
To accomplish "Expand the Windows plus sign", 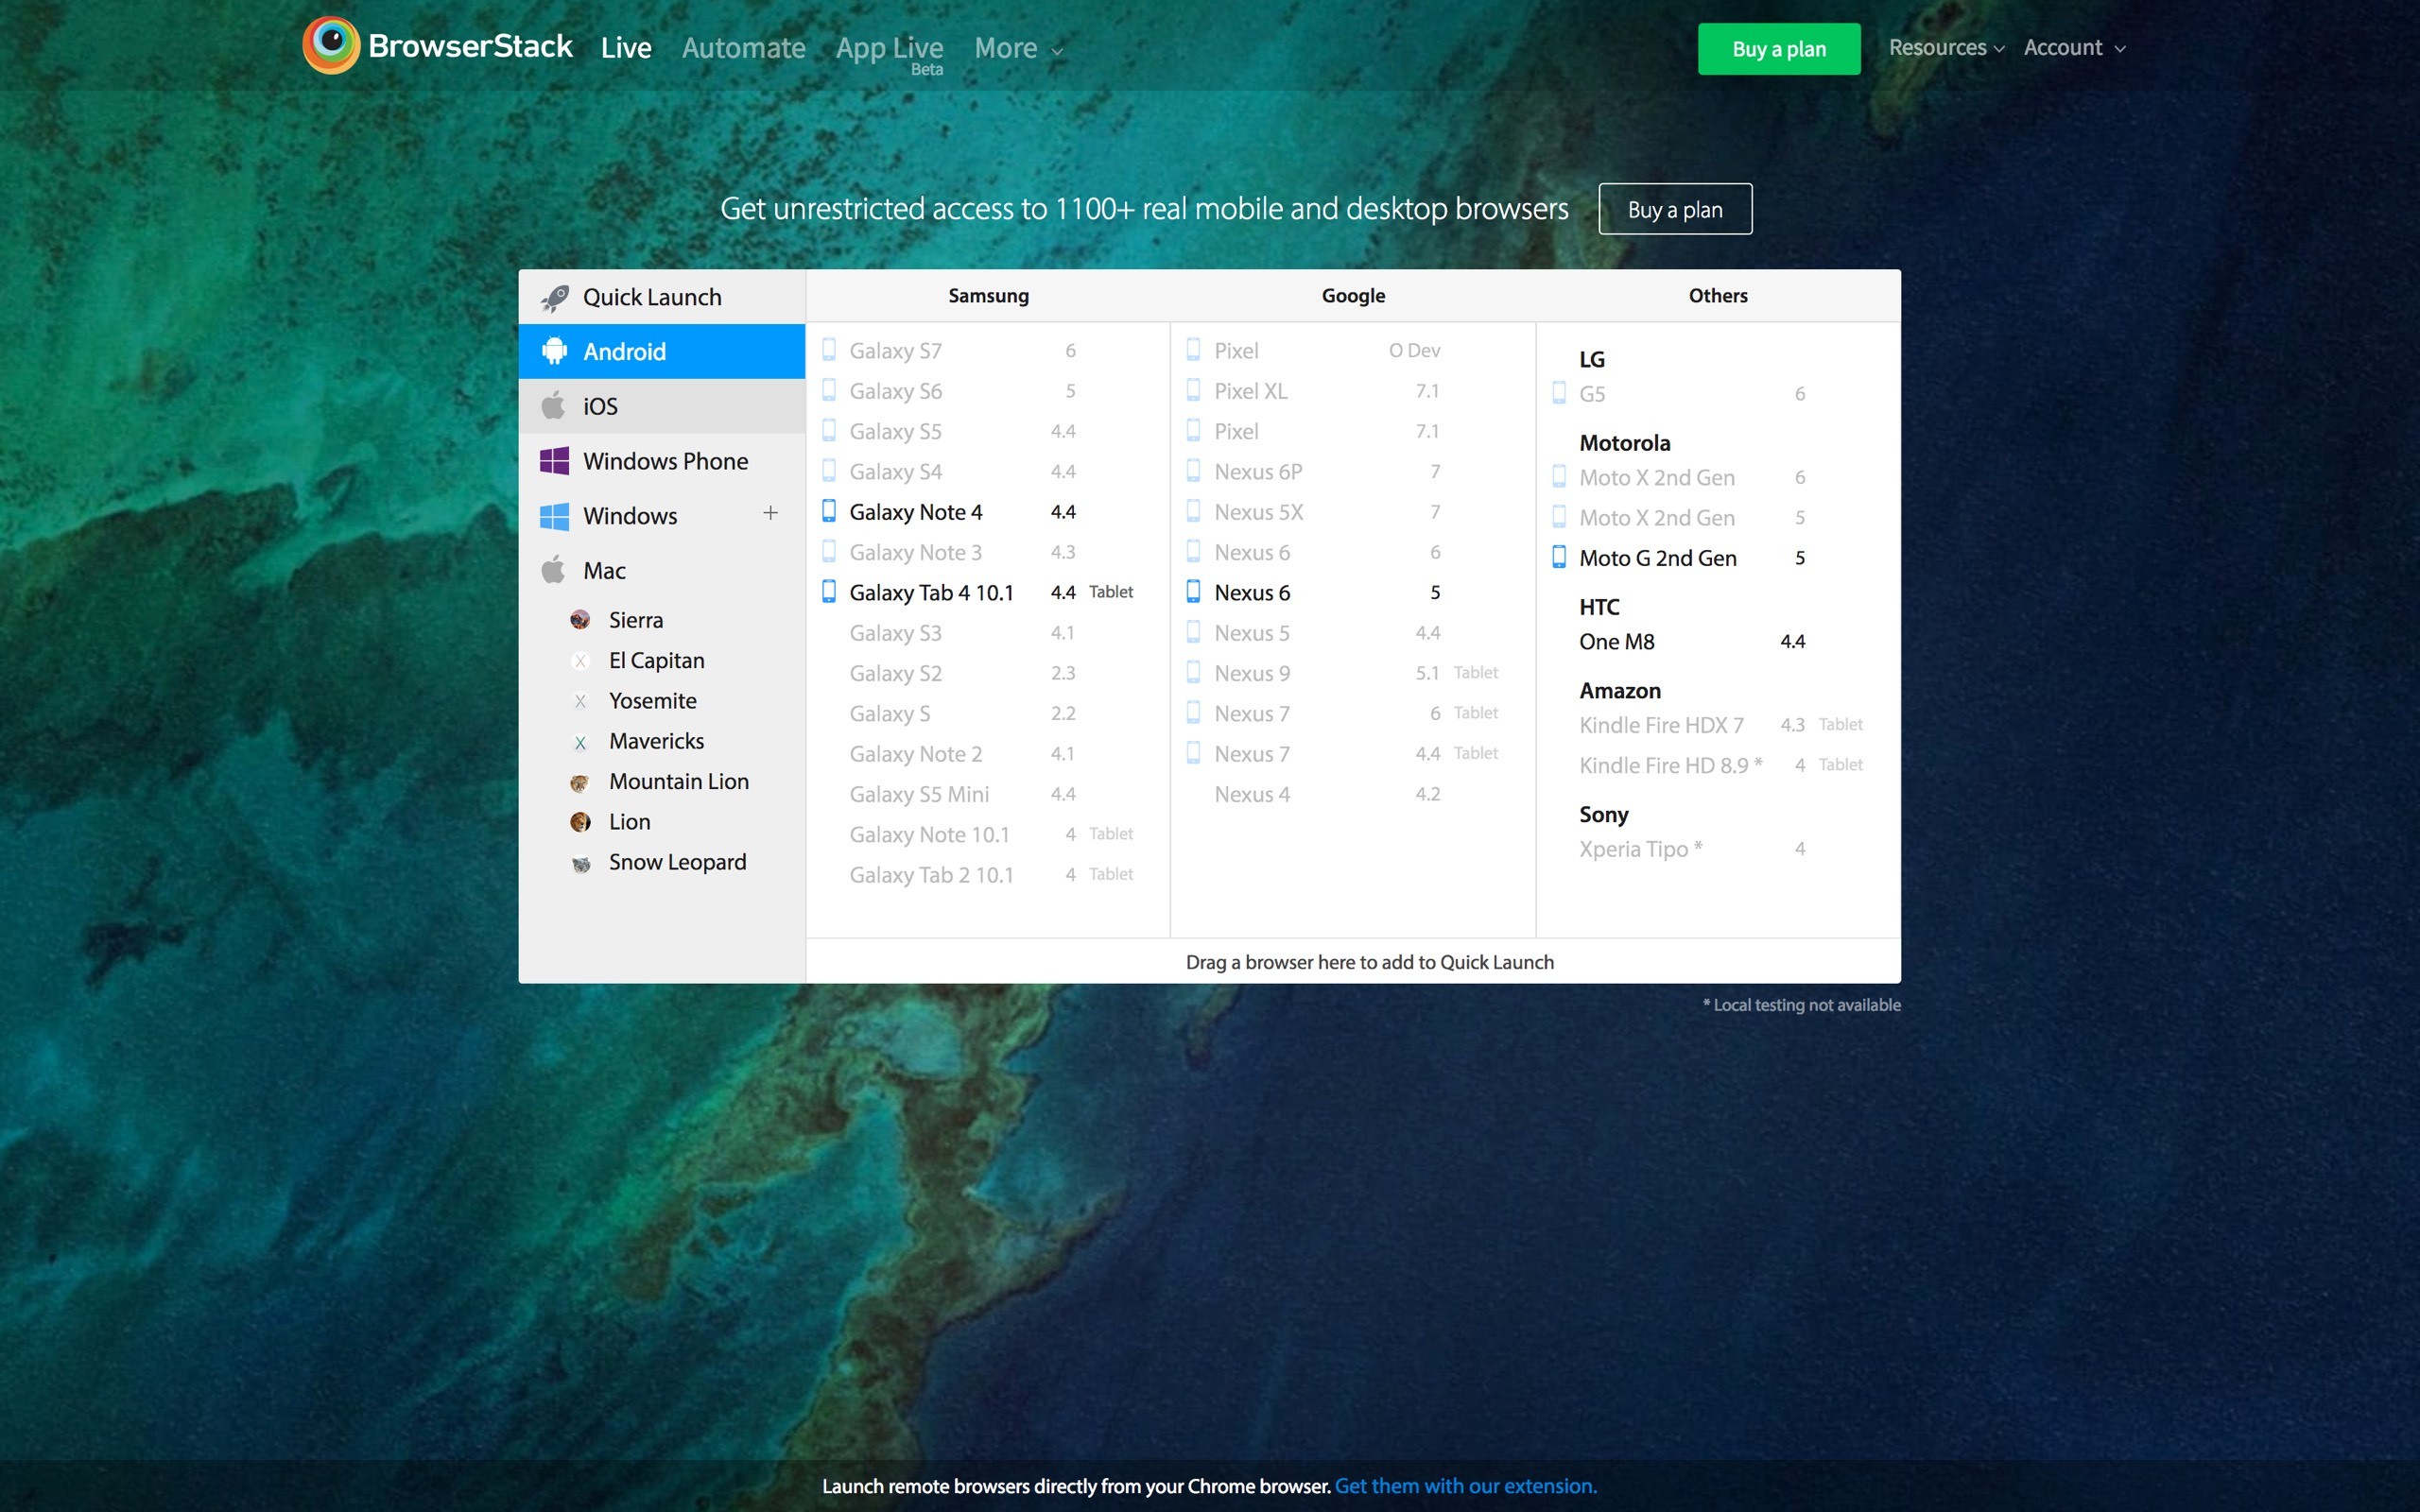I will 770,514.
